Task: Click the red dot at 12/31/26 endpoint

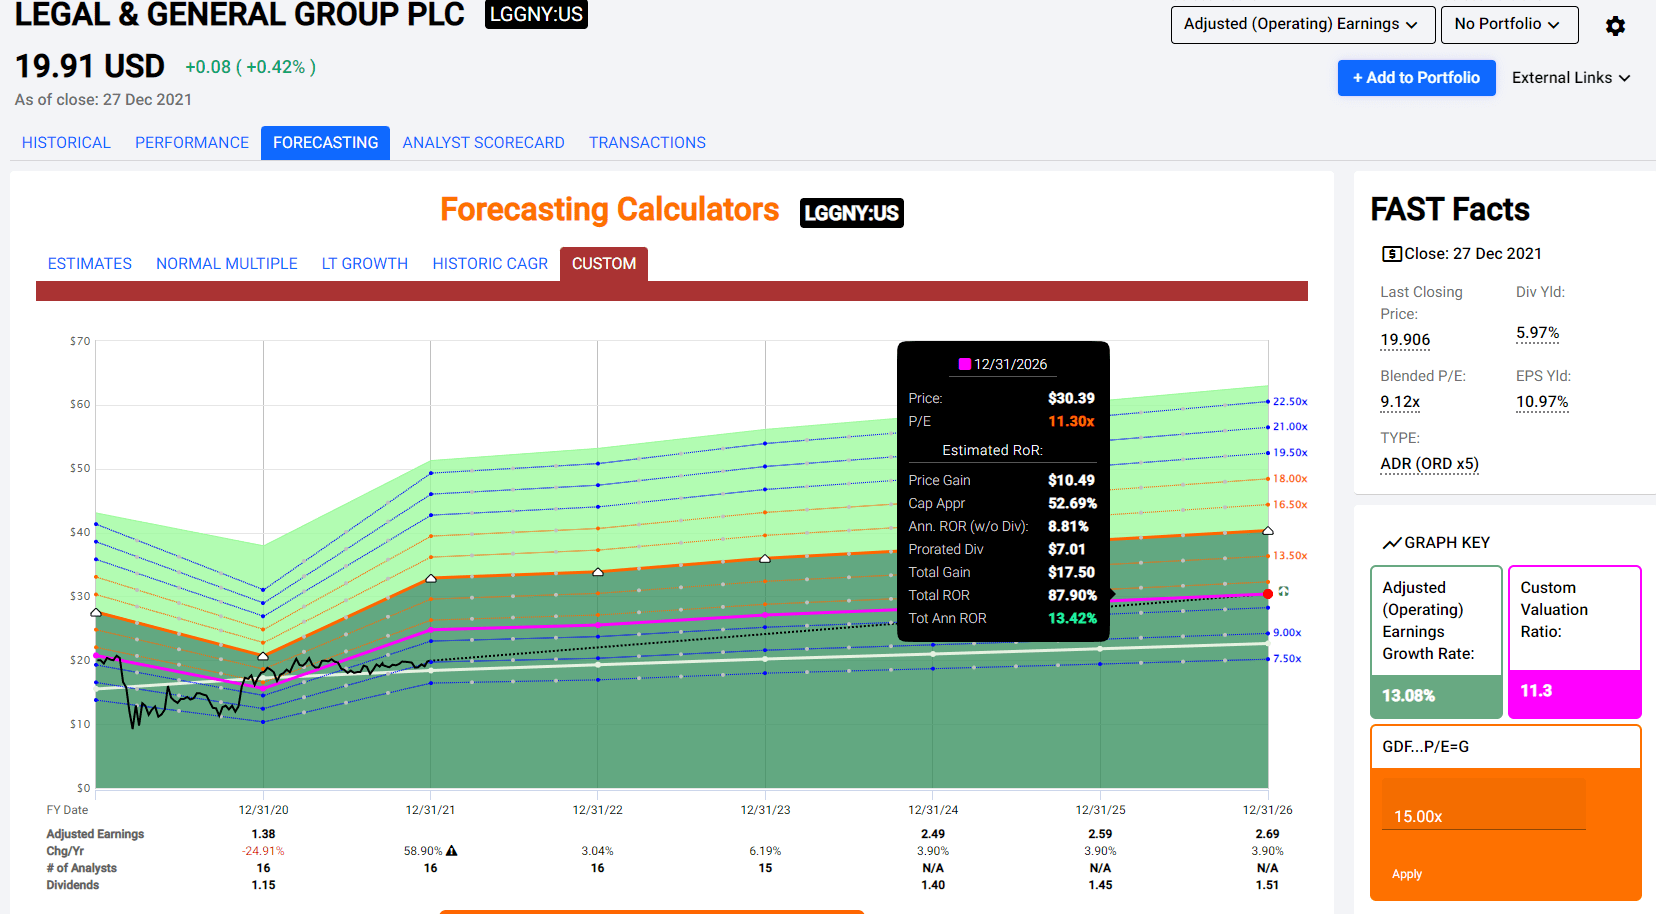Action: [1268, 594]
